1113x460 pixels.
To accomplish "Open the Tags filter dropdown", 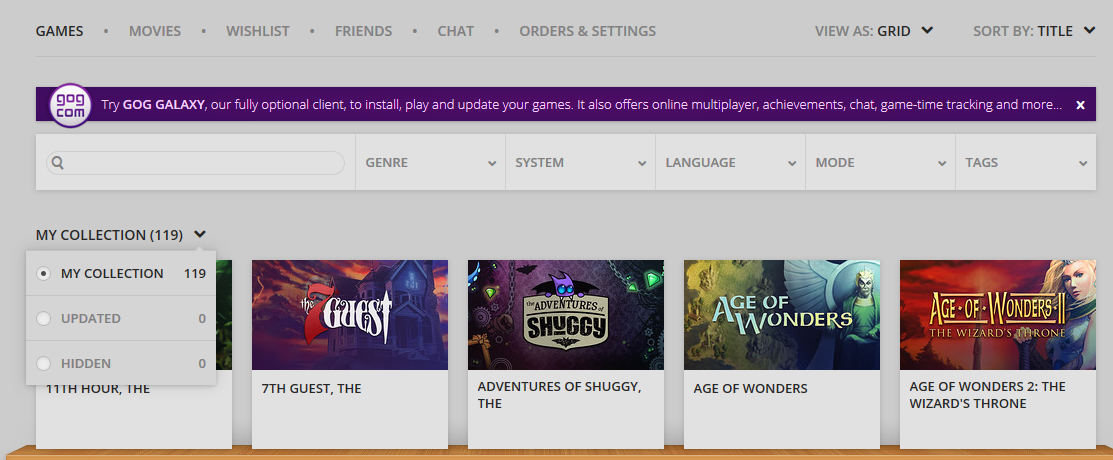I will pos(1026,163).
